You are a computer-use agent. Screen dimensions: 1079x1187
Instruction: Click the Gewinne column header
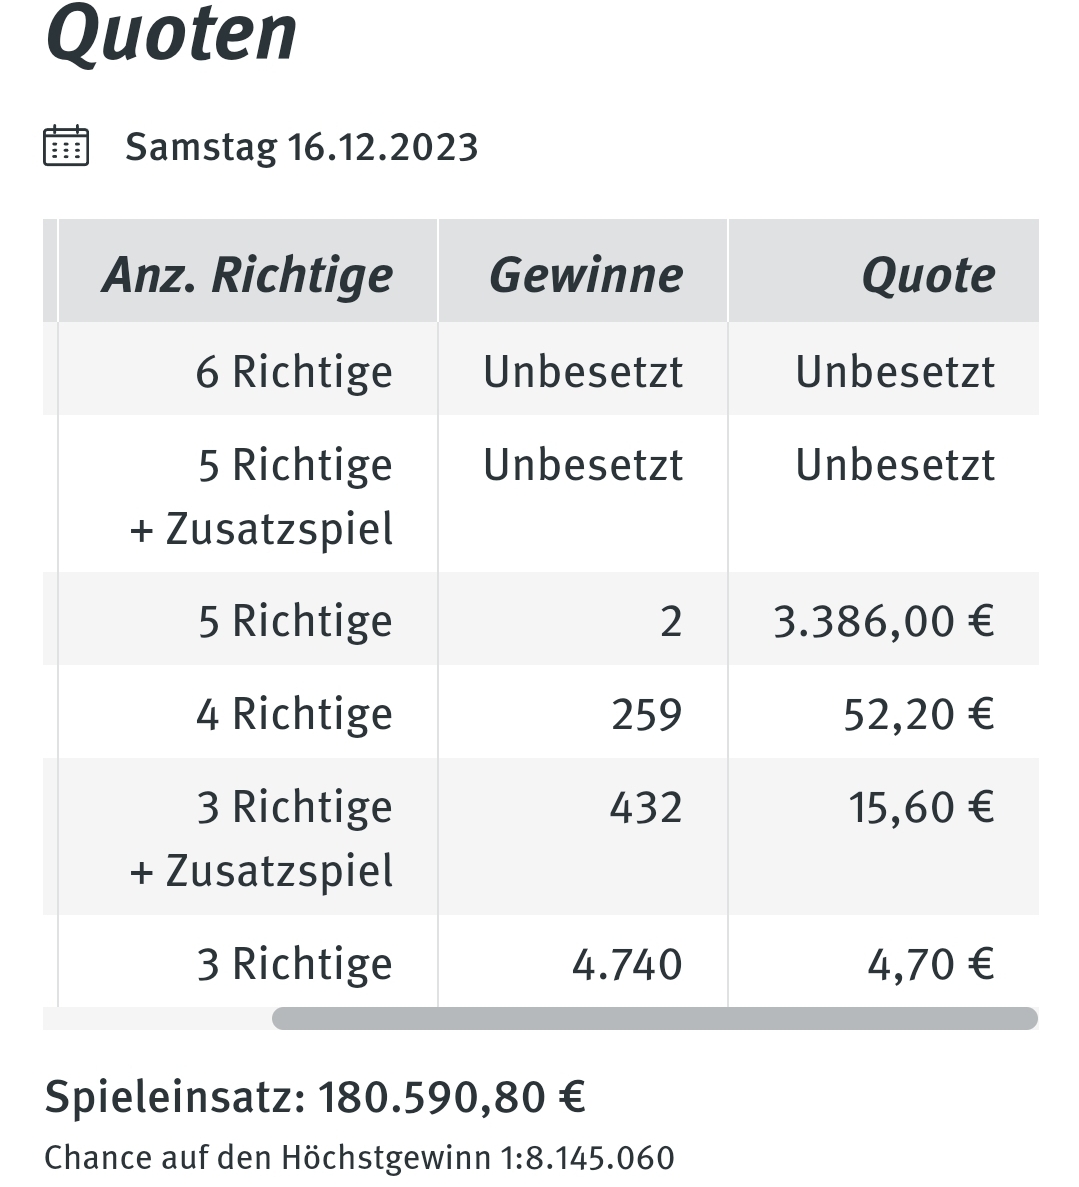click(586, 275)
